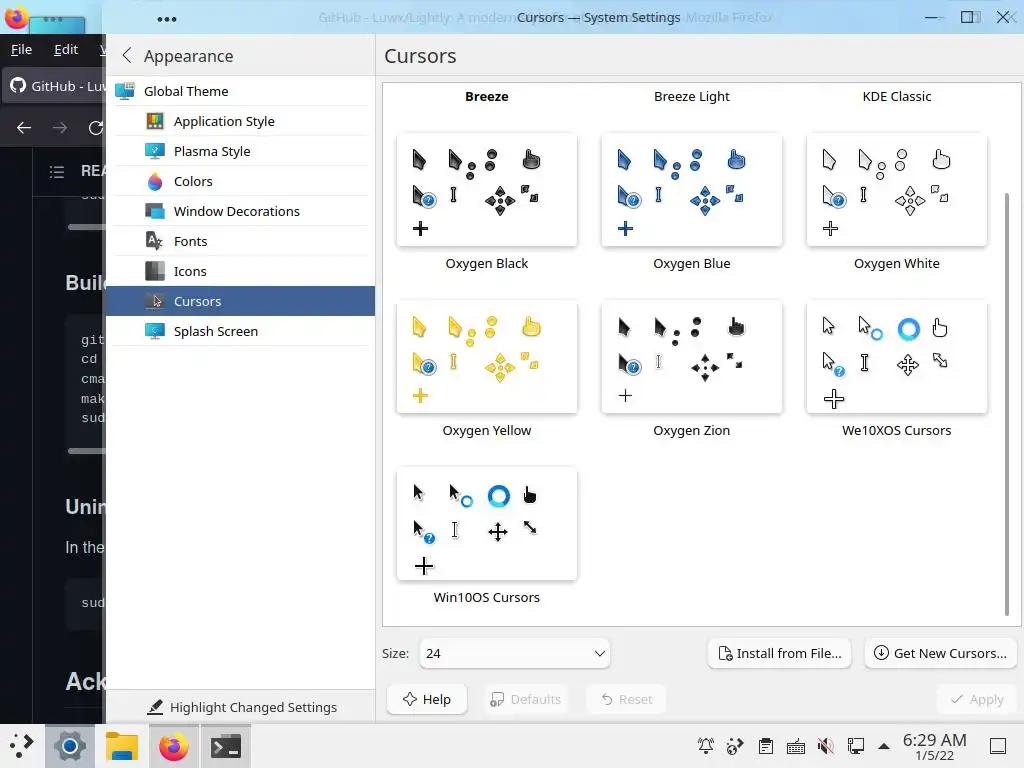Click the Icons module icon
1024x768 pixels.
point(155,272)
